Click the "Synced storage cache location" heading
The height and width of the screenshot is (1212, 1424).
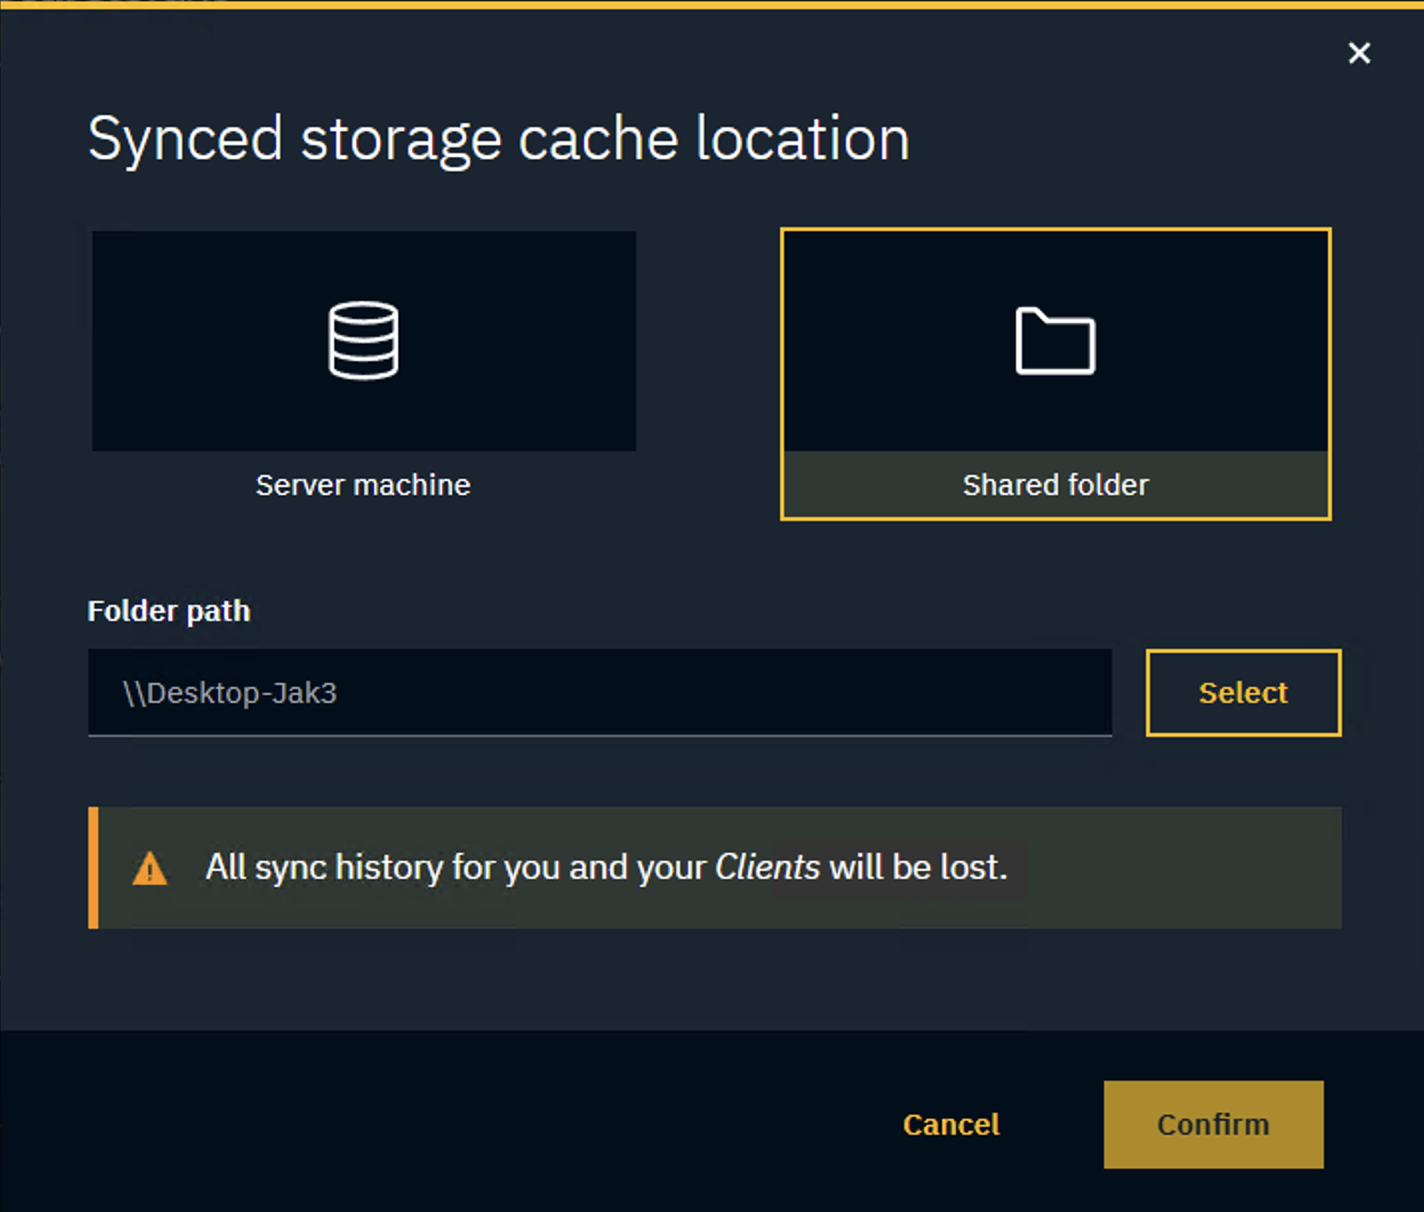[499, 138]
